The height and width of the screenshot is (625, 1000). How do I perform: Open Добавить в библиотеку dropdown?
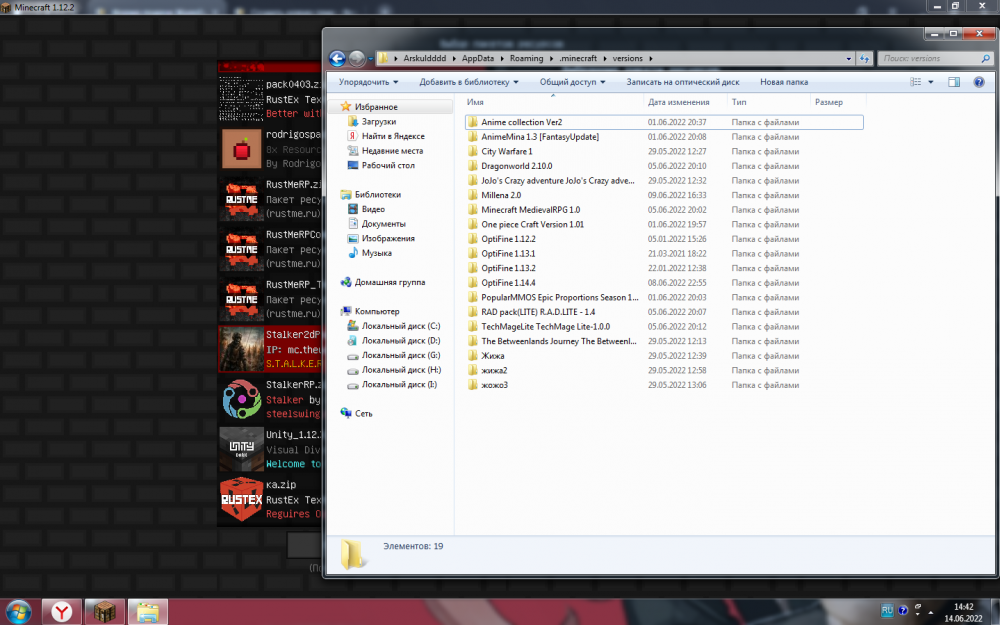click(x=469, y=82)
